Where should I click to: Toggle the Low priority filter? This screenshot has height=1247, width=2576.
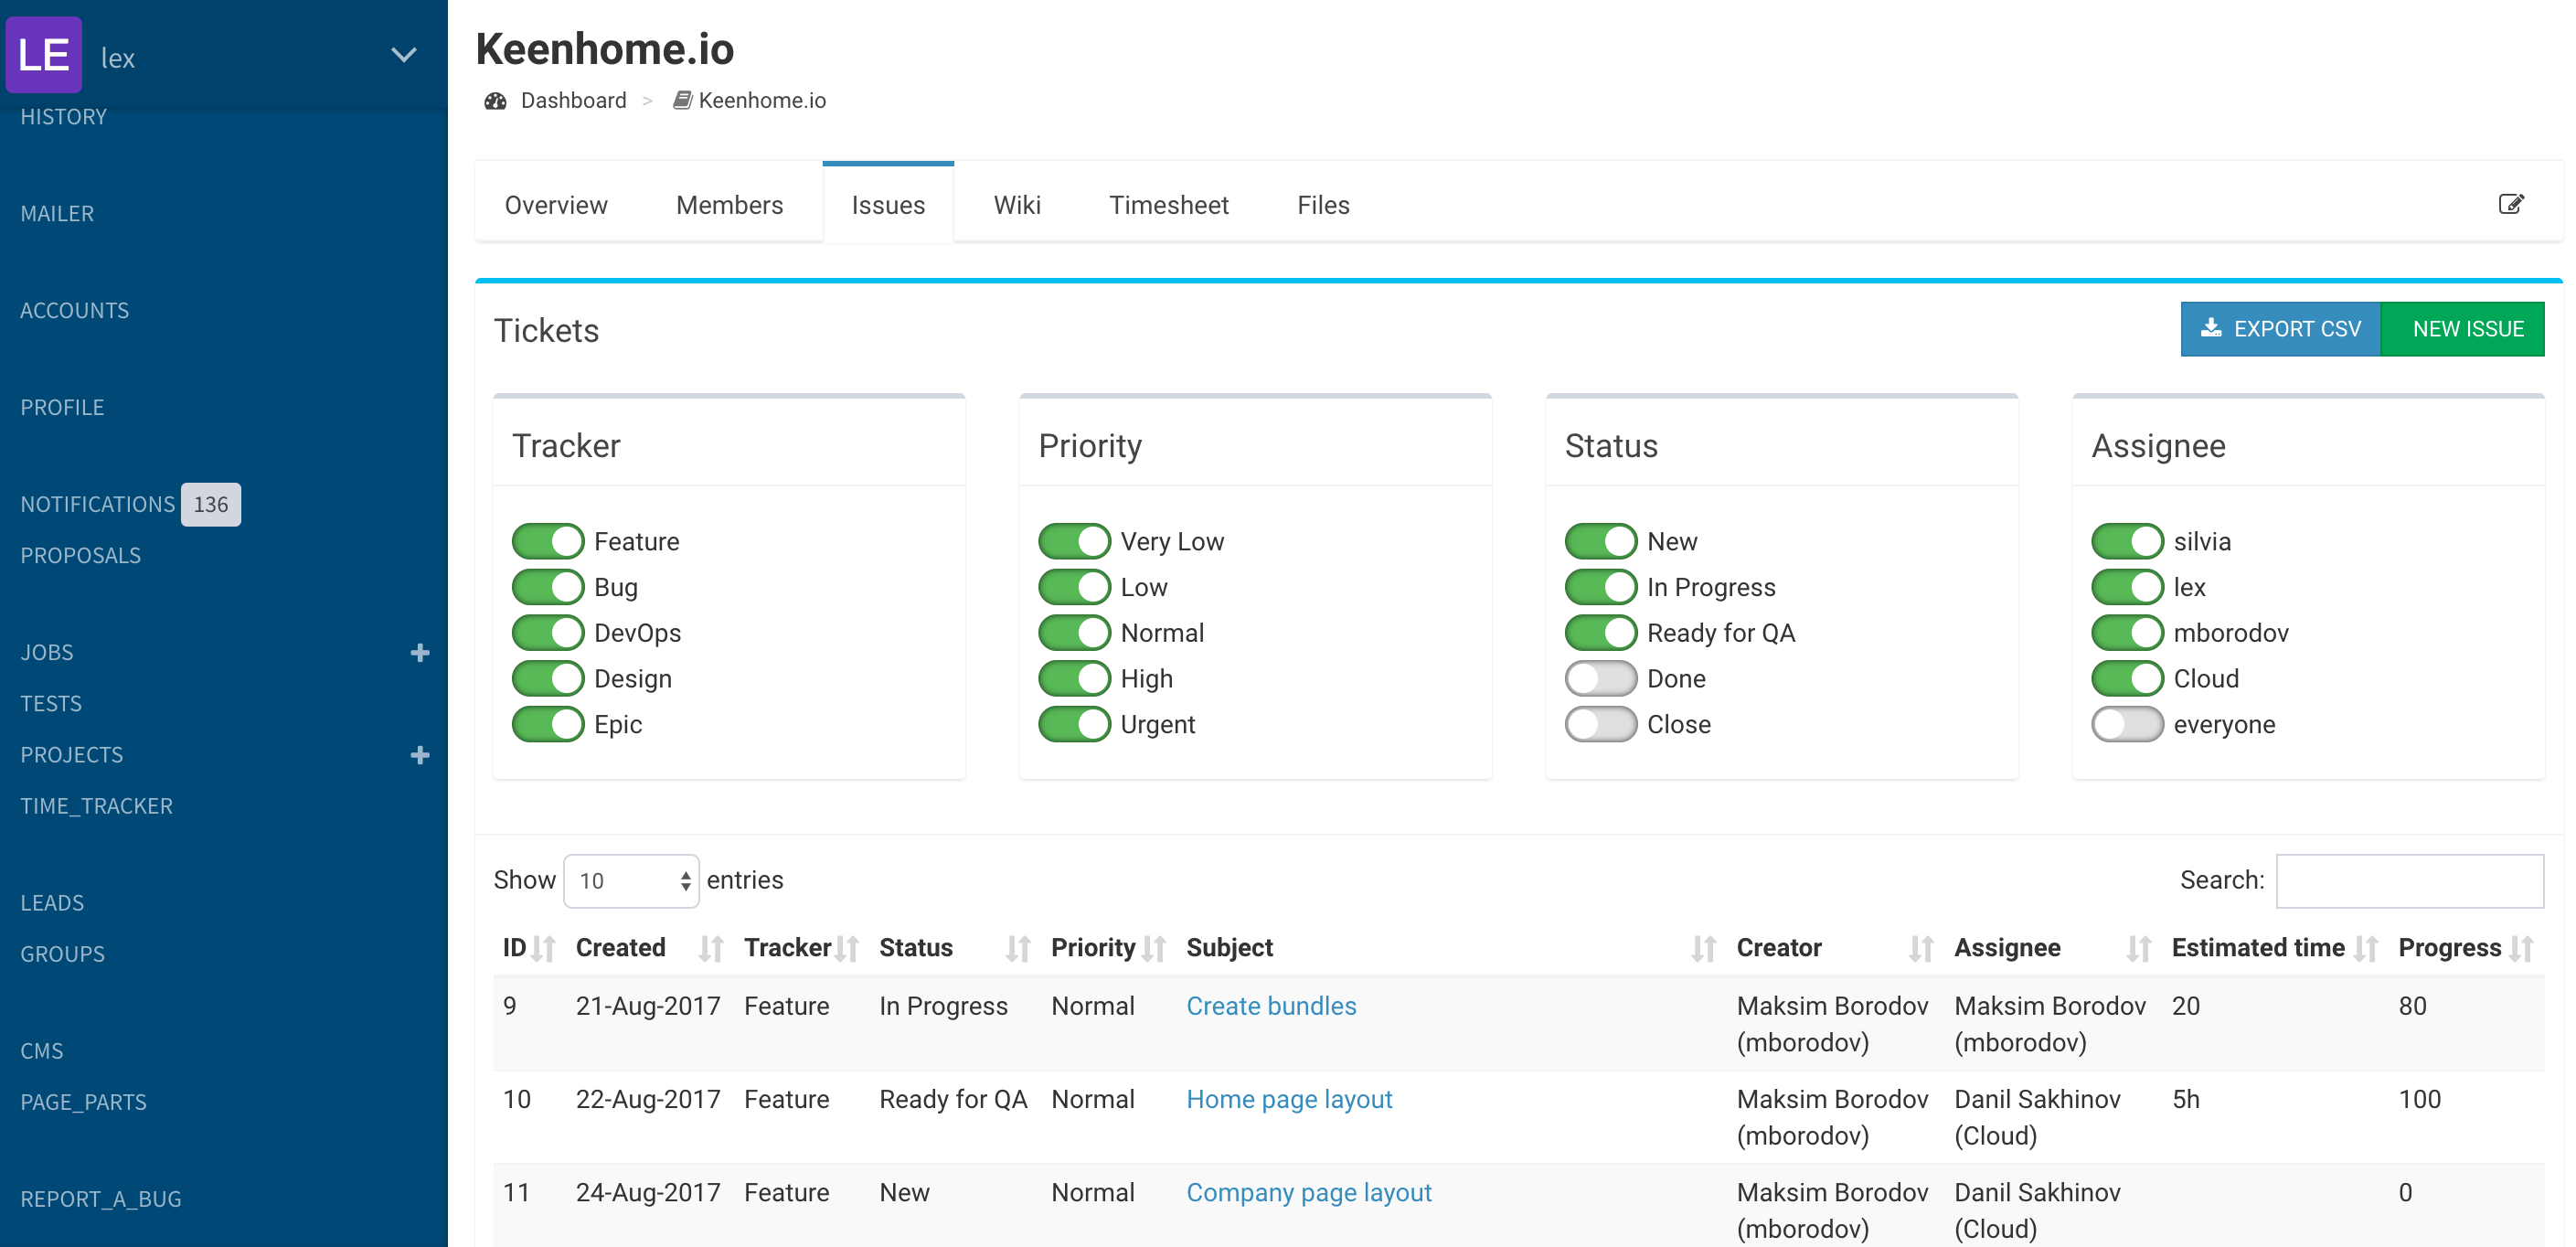click(1075, 587)
